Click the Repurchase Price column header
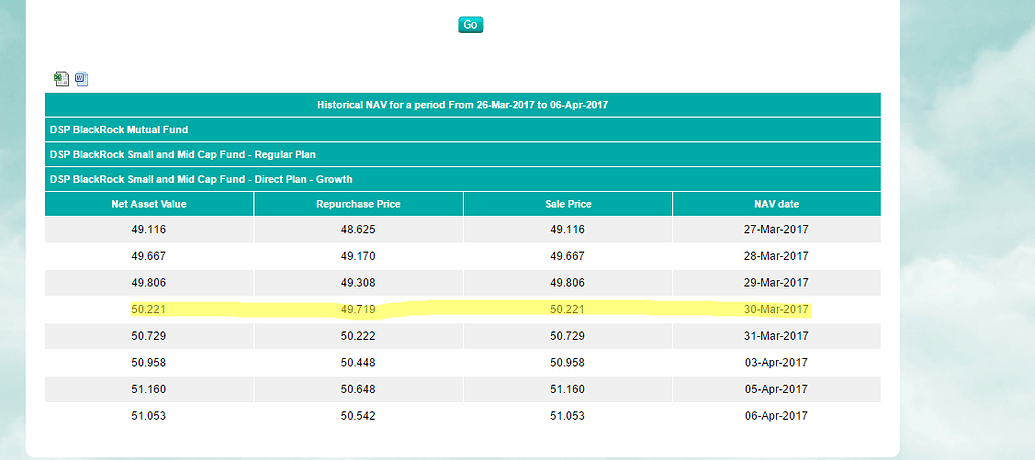This screenshot has height=460, width=1035. coord(358,204)
